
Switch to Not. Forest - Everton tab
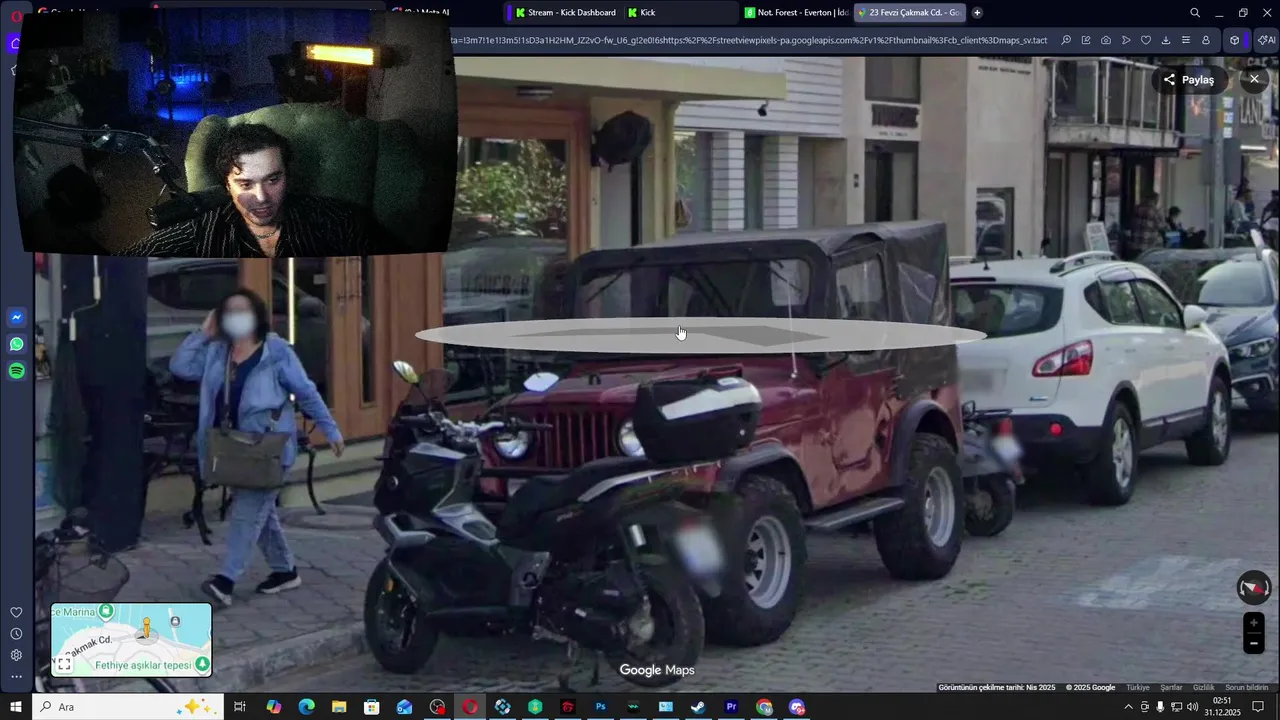pyautogui.click(x=795, y=13)
